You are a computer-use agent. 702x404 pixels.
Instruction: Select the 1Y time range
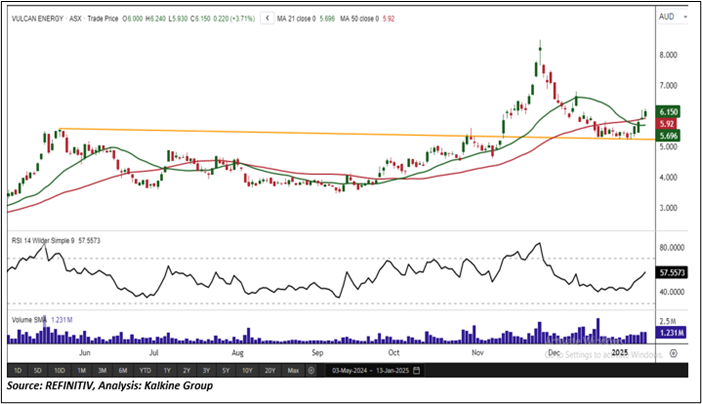[x=167, y=370]
